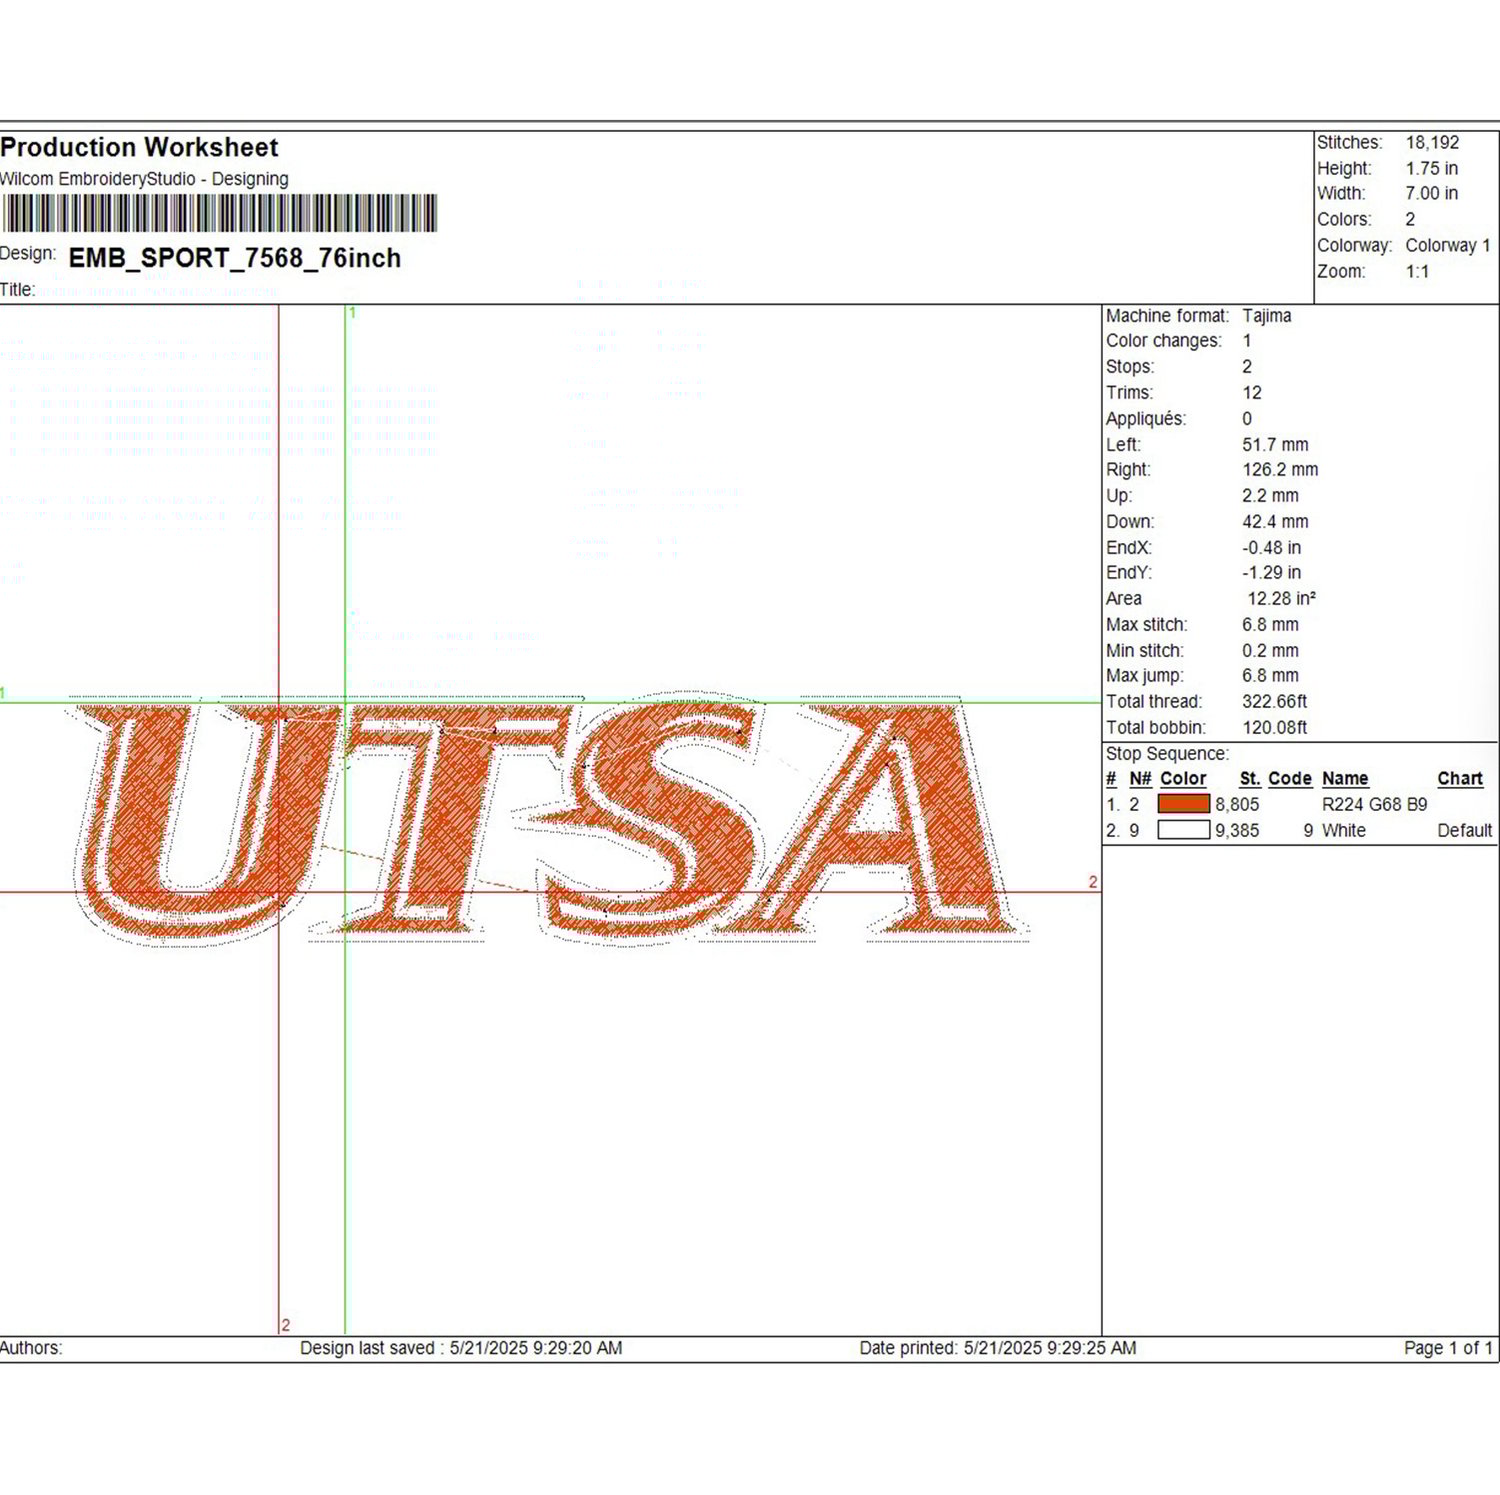Click the "Max jump:" label
The image size is (1500, 1495).
point(1145,676)
